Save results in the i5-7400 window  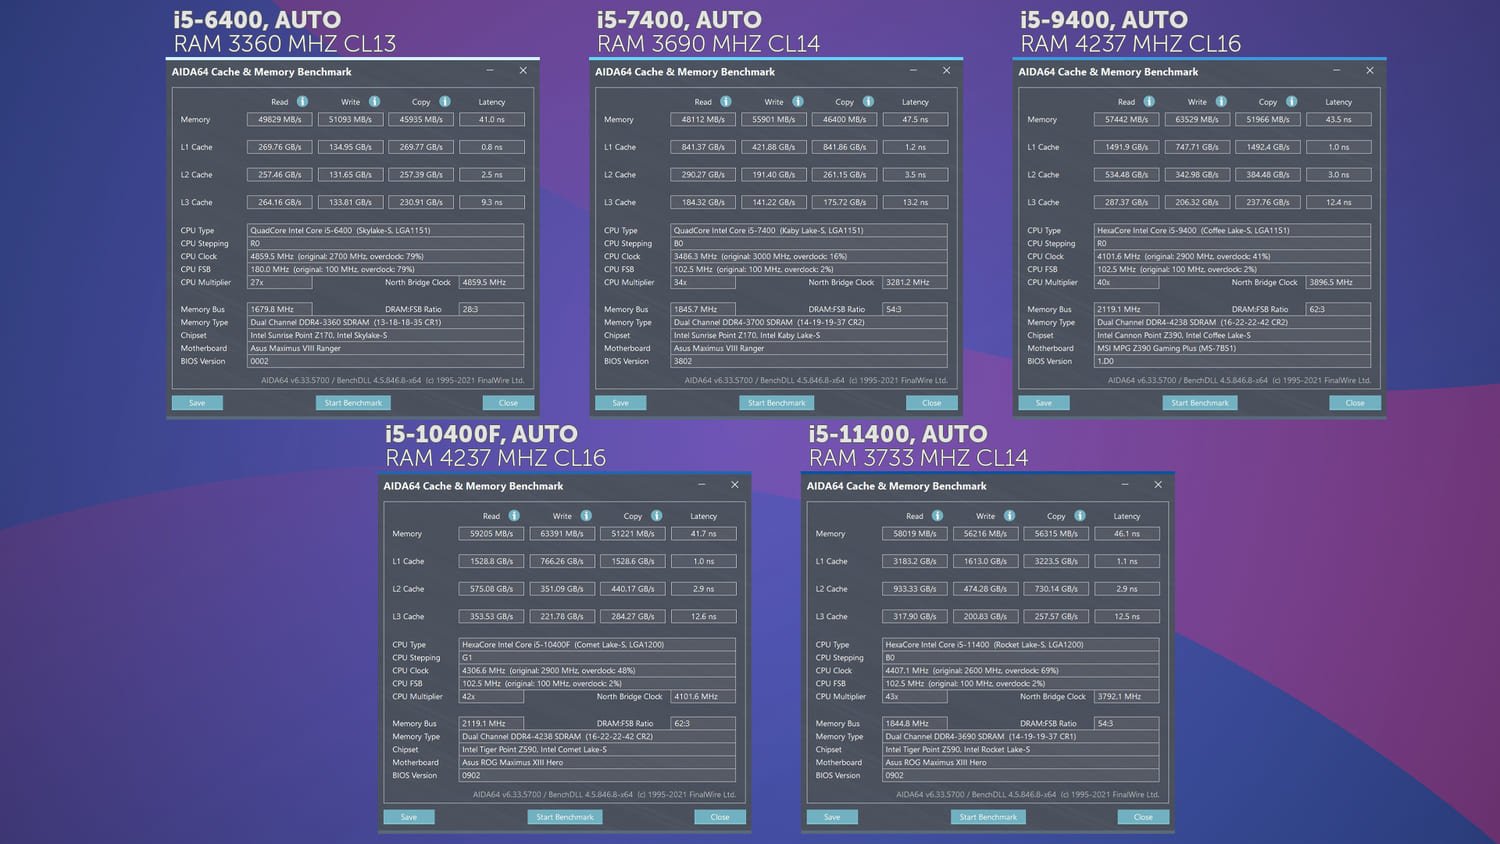tap(620, 403)
